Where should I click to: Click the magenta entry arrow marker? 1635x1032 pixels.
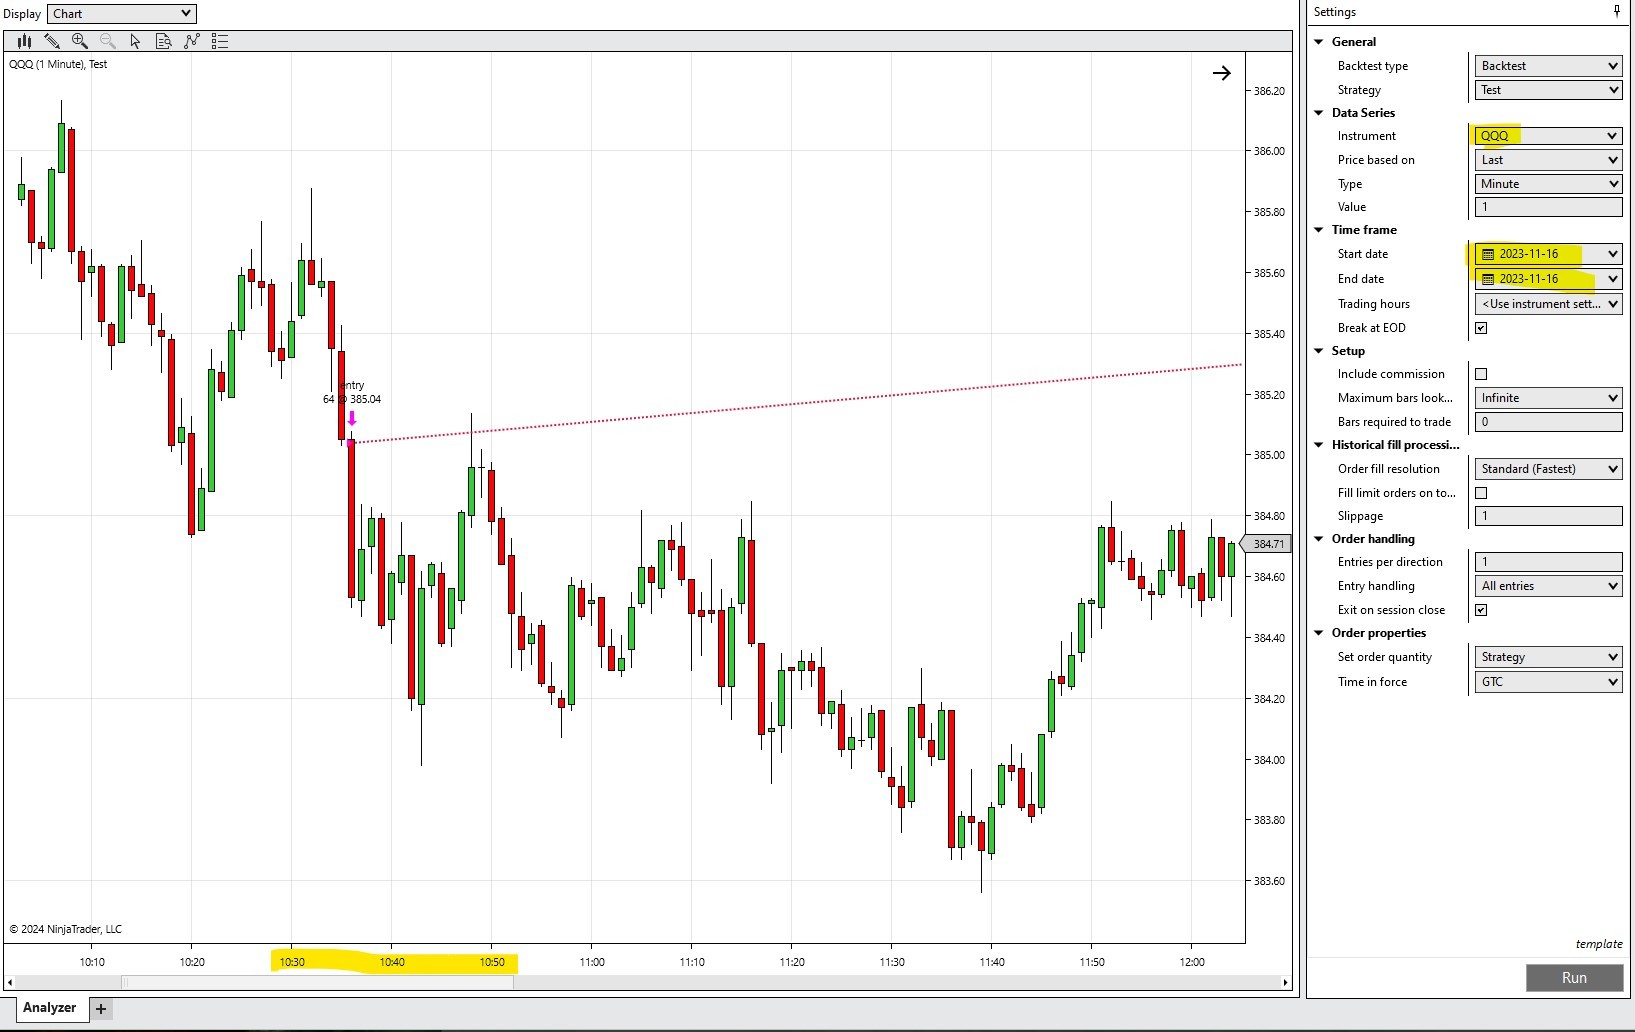click(x=351, y=418)
